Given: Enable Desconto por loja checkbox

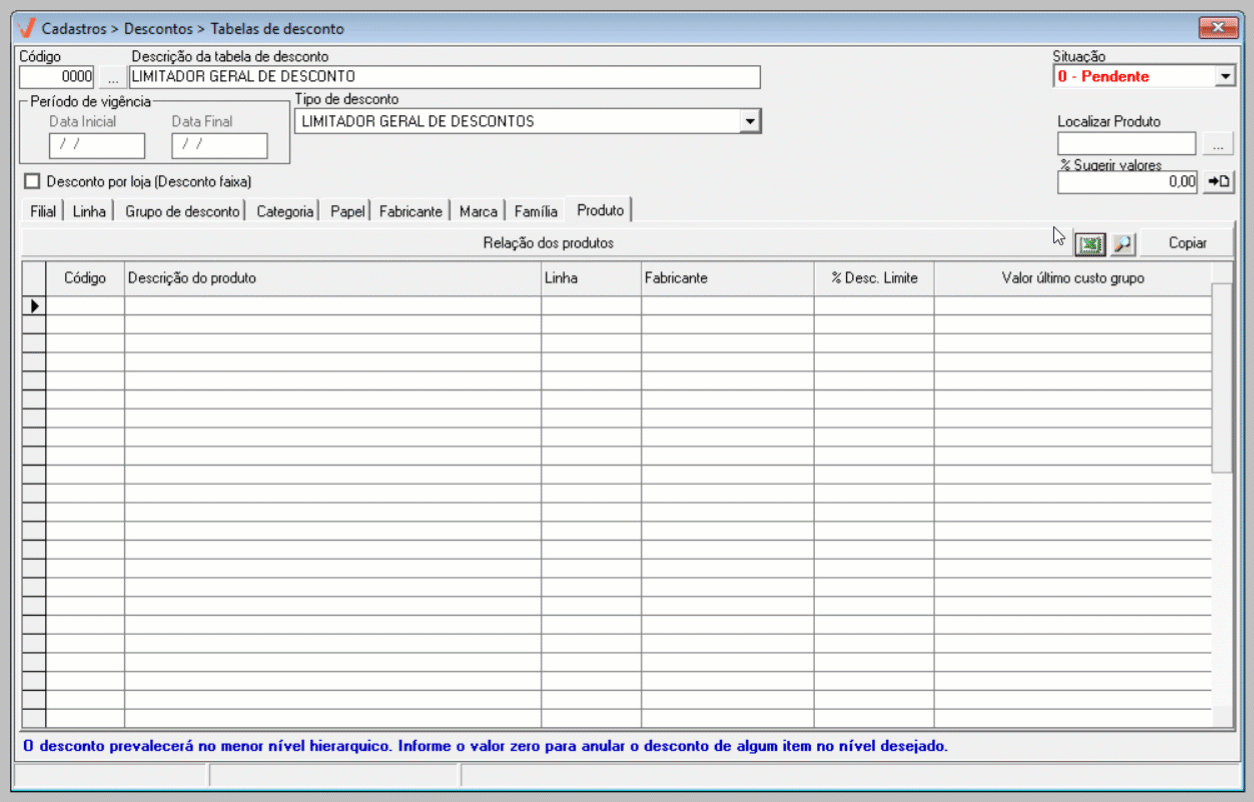Looking at the screenshot, I should point(32,182).
